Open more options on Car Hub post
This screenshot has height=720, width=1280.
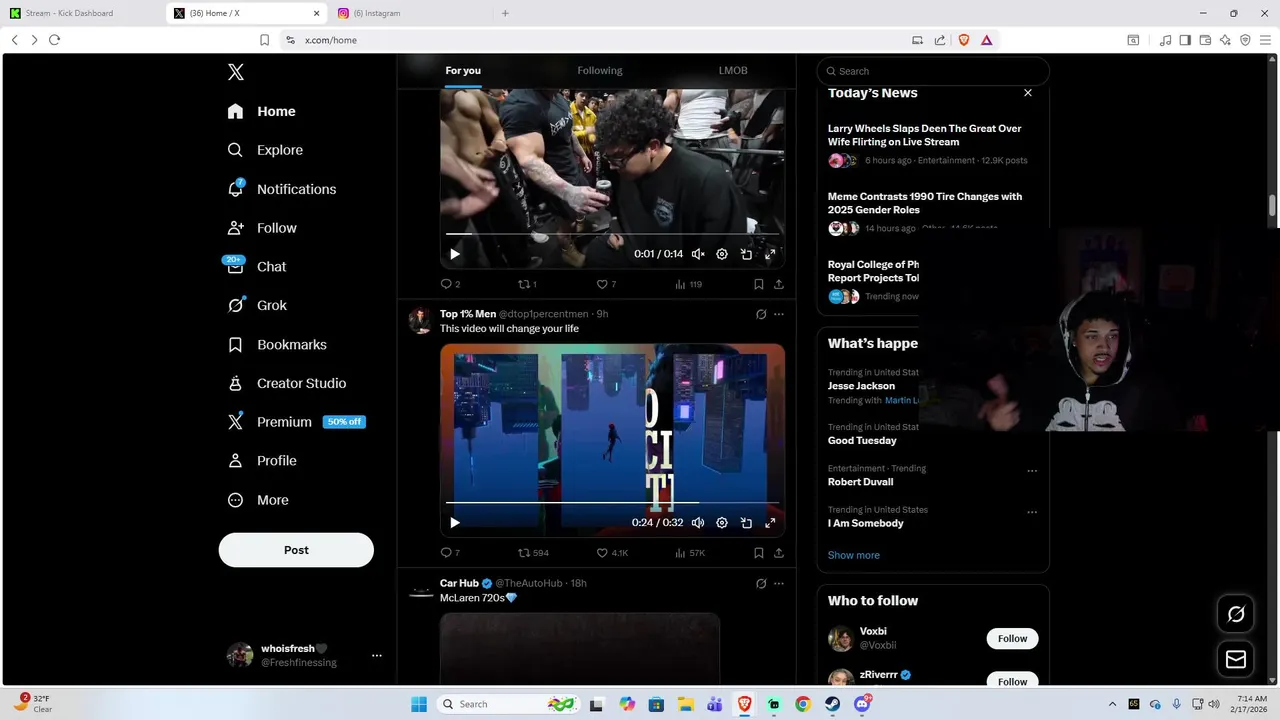[x=779, y=583]
